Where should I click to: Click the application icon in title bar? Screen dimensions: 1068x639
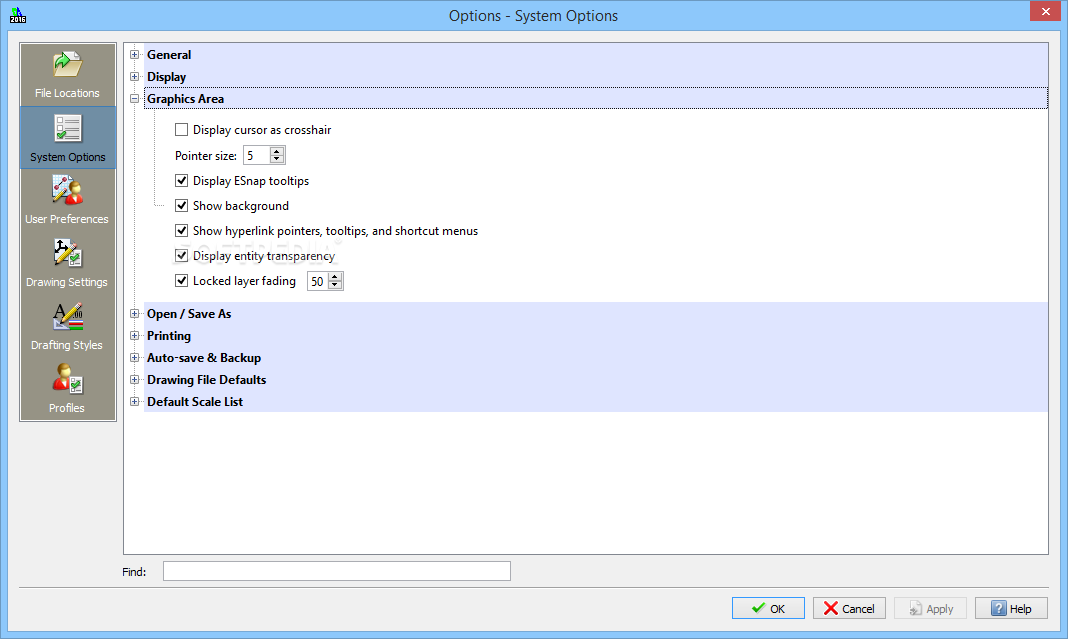point(18,15)
